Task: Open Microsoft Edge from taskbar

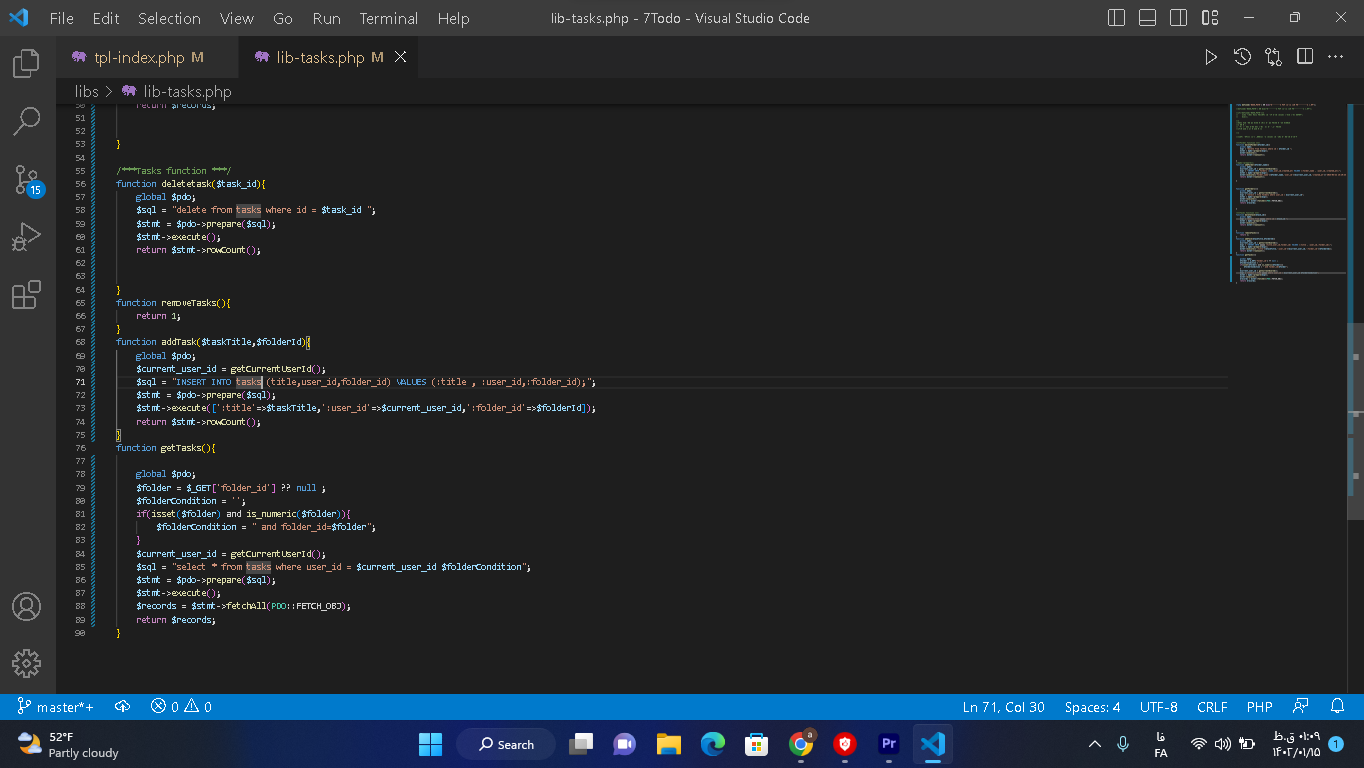Action: 713,744
